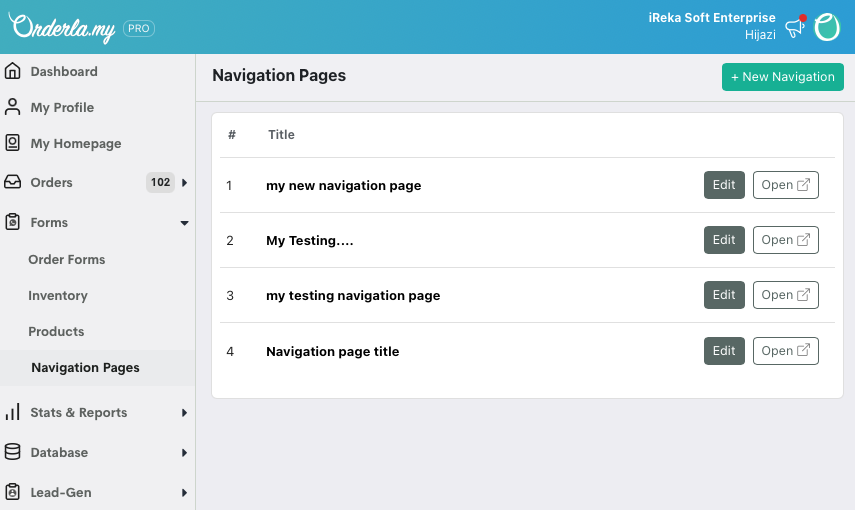Open Order Forms in the sidebar
Screen dimensions: 855x510
[66, 259]
